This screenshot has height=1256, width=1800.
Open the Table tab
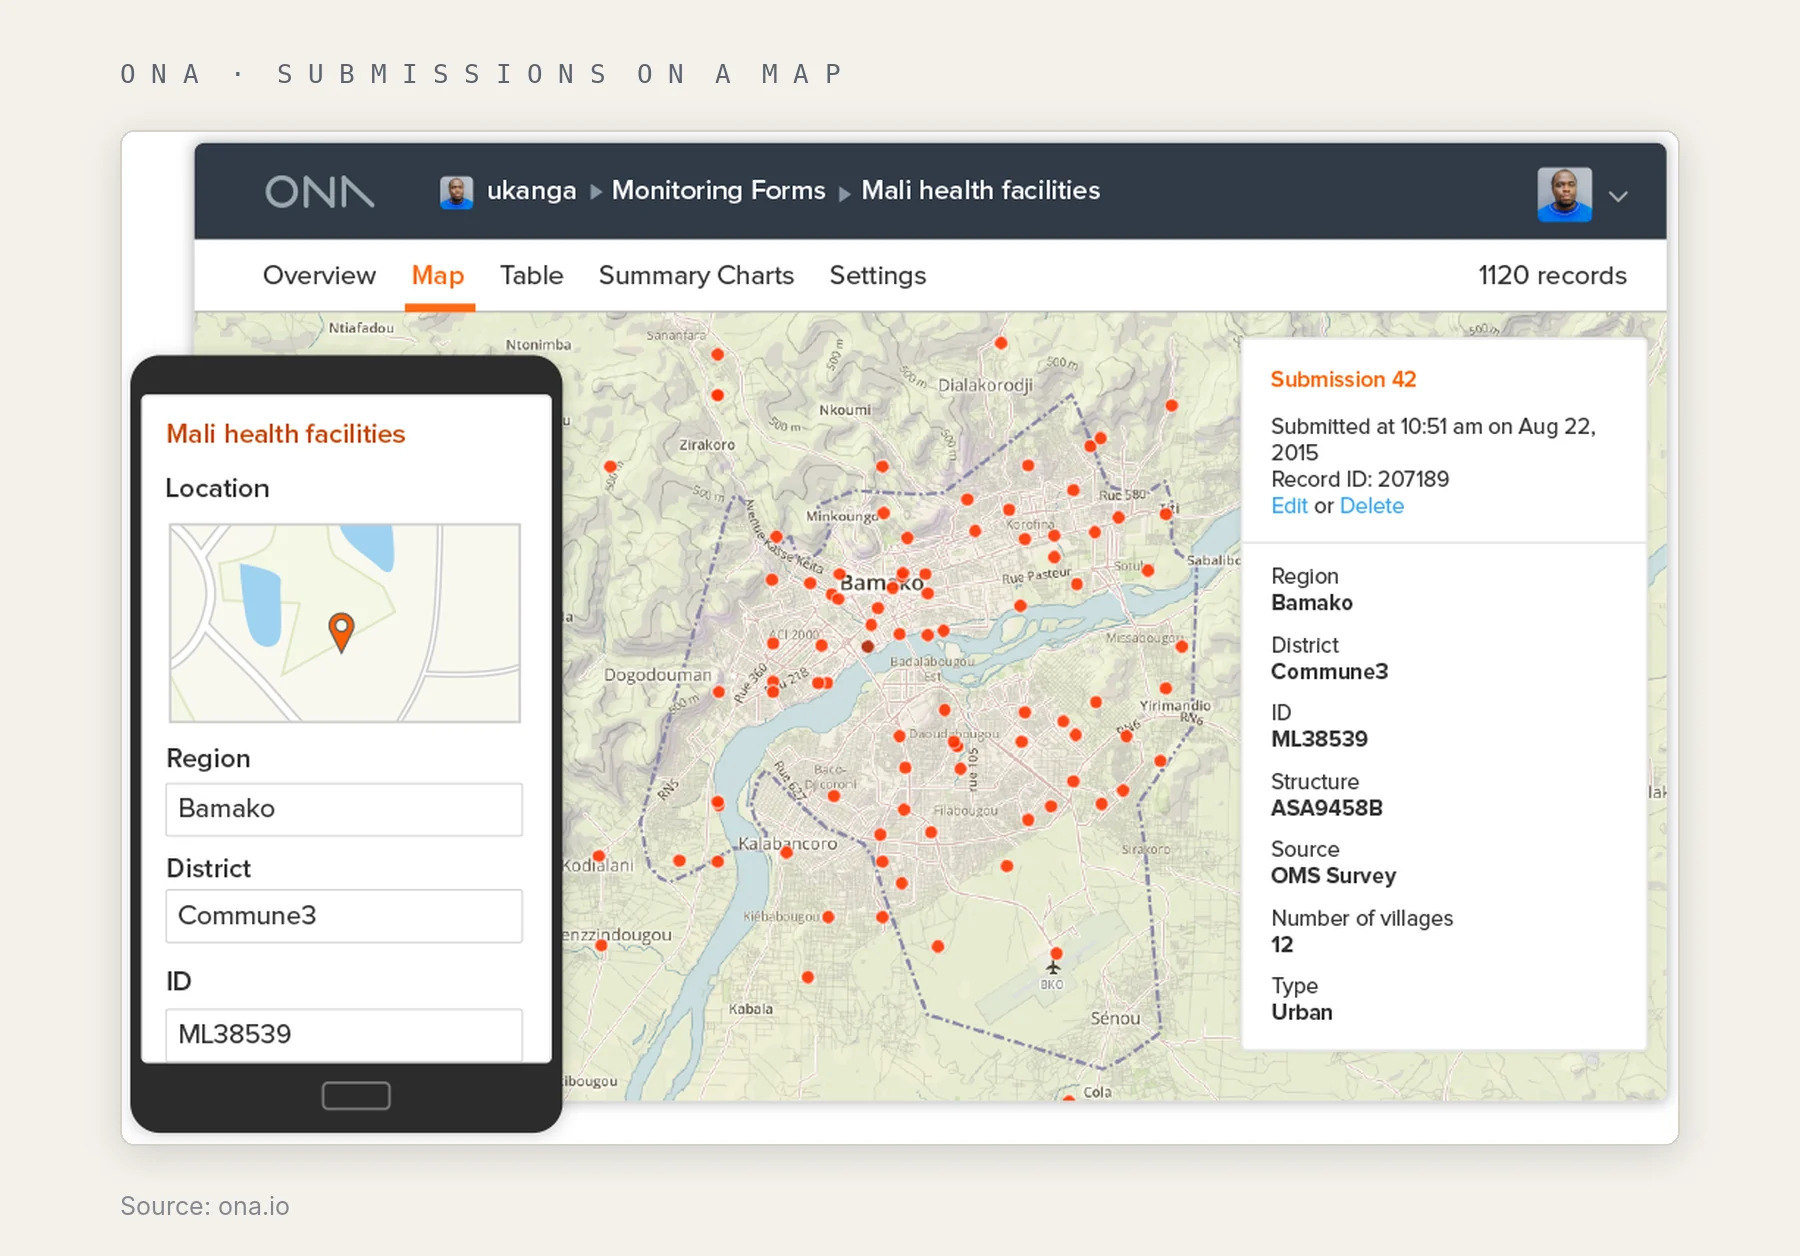coord(531,275)
